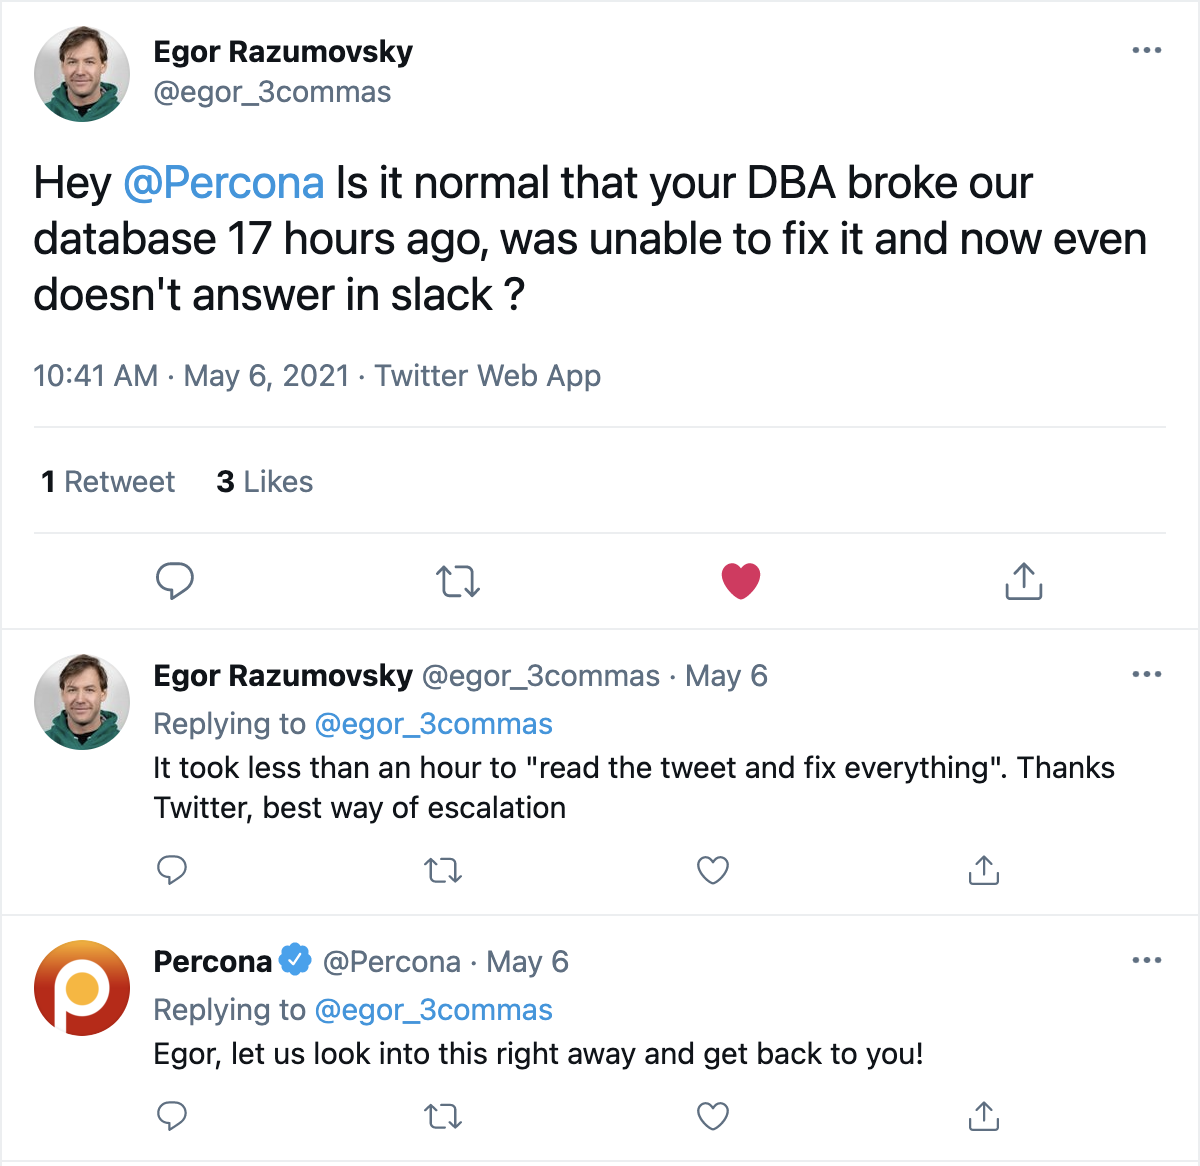1200x1166 pixels.
Task: Like Egor's "best way of escalation" reply
Action: coord(713,870)
